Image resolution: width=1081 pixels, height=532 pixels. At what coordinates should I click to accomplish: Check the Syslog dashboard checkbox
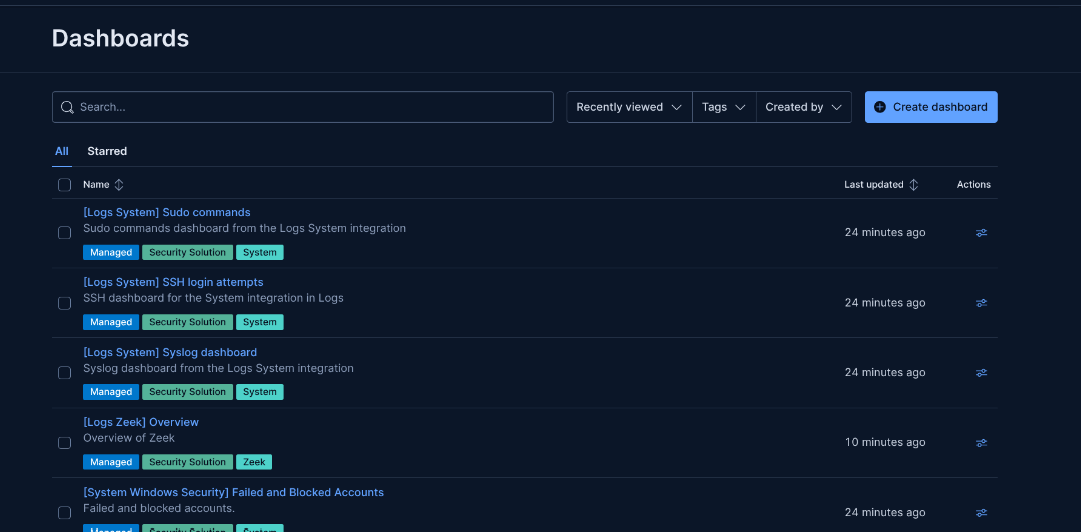pyautogui.click(x=64, y=373)
